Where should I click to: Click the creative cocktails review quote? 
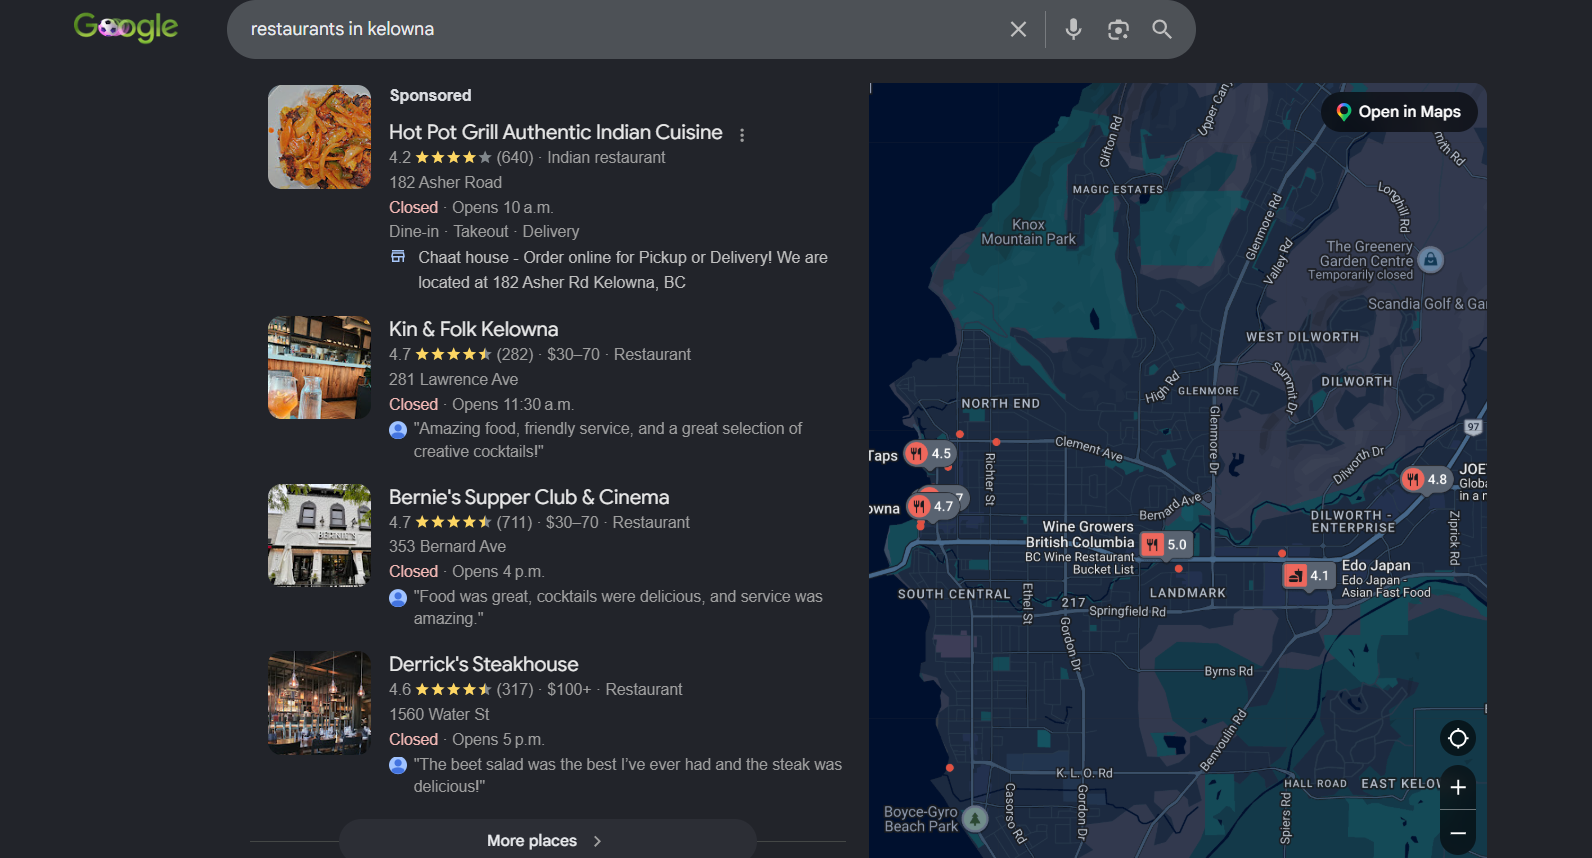[x=607, y=440]
